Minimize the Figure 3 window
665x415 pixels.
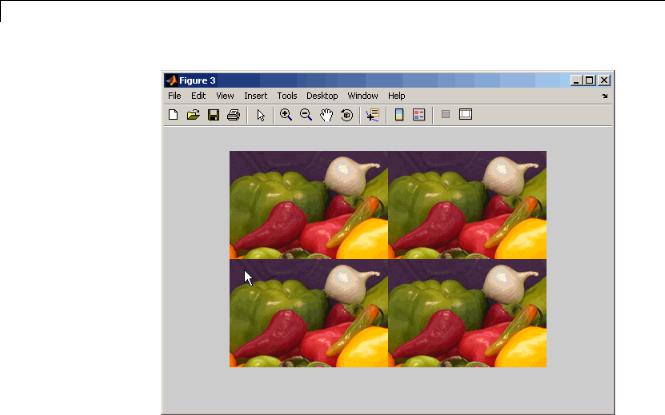[576, 80]
